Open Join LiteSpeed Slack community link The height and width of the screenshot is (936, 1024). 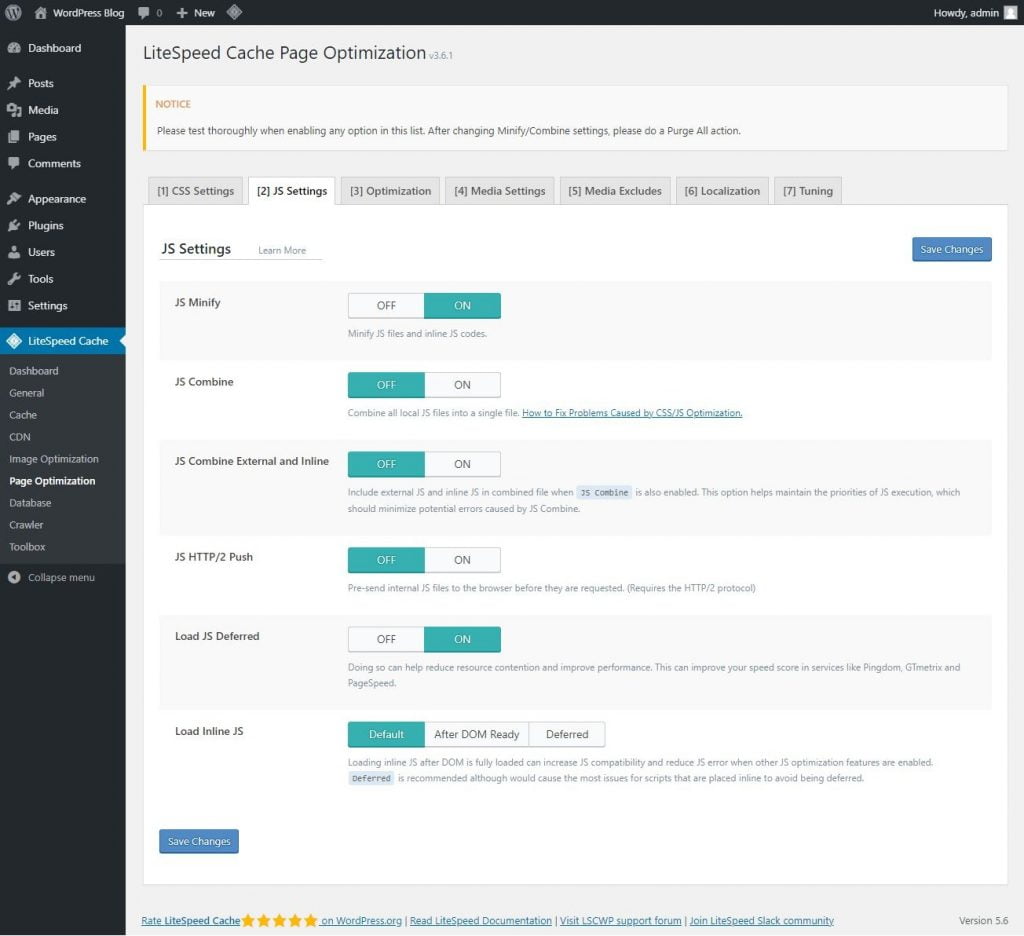tap(762, 920)
